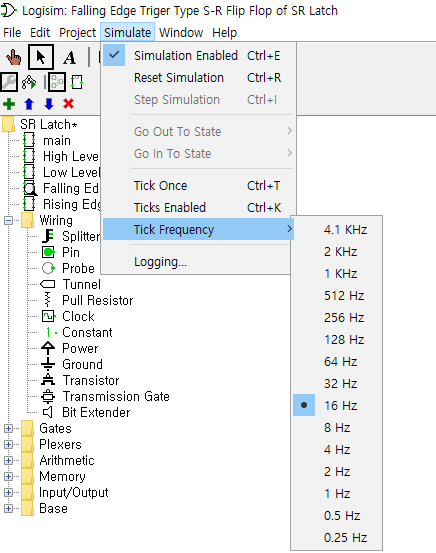Select the Transistor component icon

(48, 380)
